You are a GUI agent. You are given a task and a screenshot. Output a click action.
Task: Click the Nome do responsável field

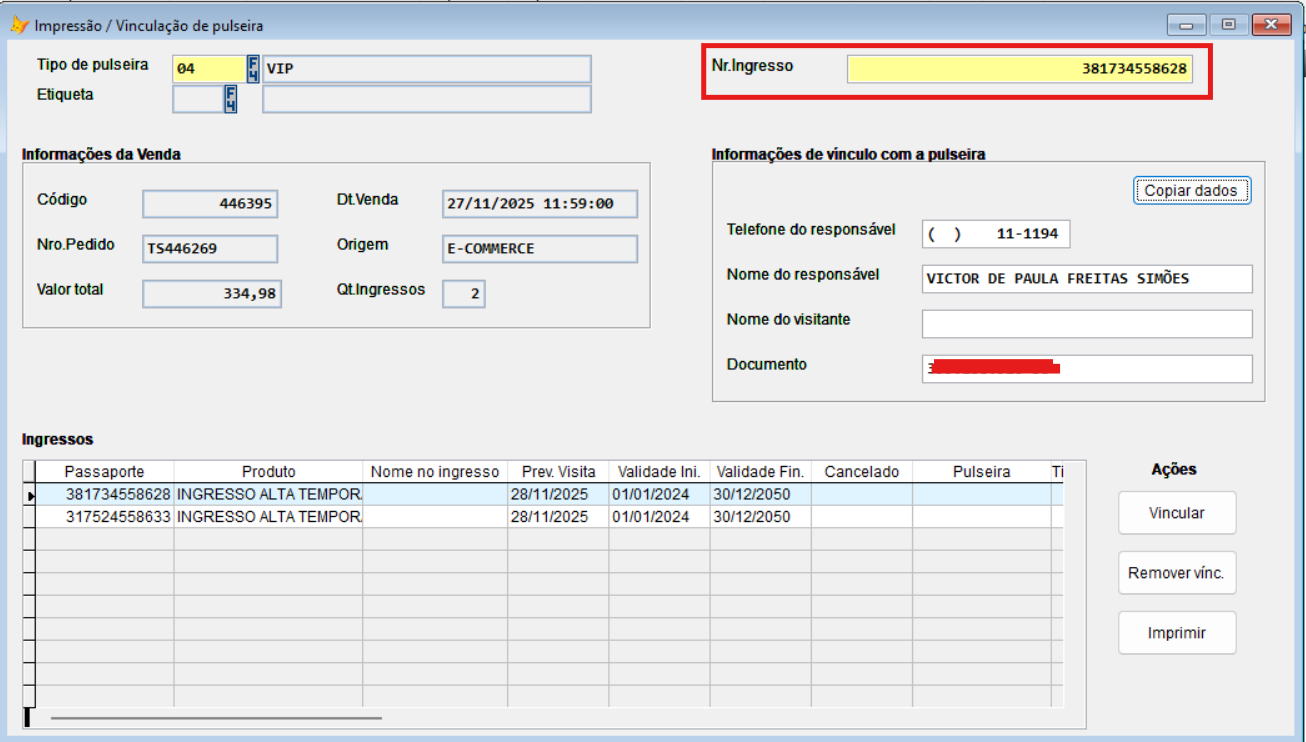(1086, 279)
